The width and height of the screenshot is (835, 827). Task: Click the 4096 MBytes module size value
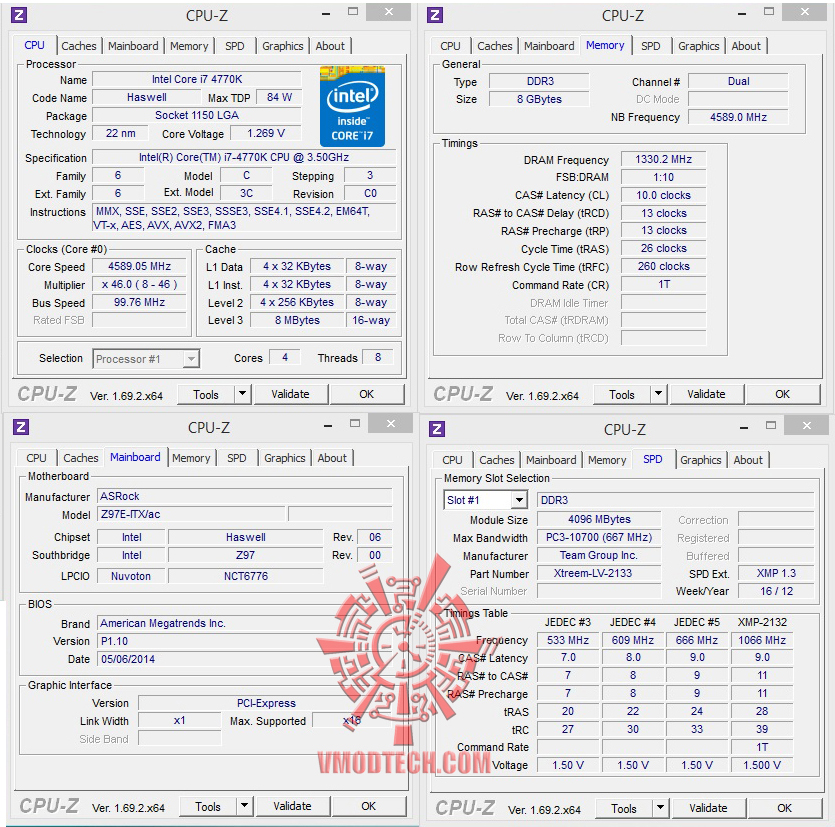tap(599, 519)
